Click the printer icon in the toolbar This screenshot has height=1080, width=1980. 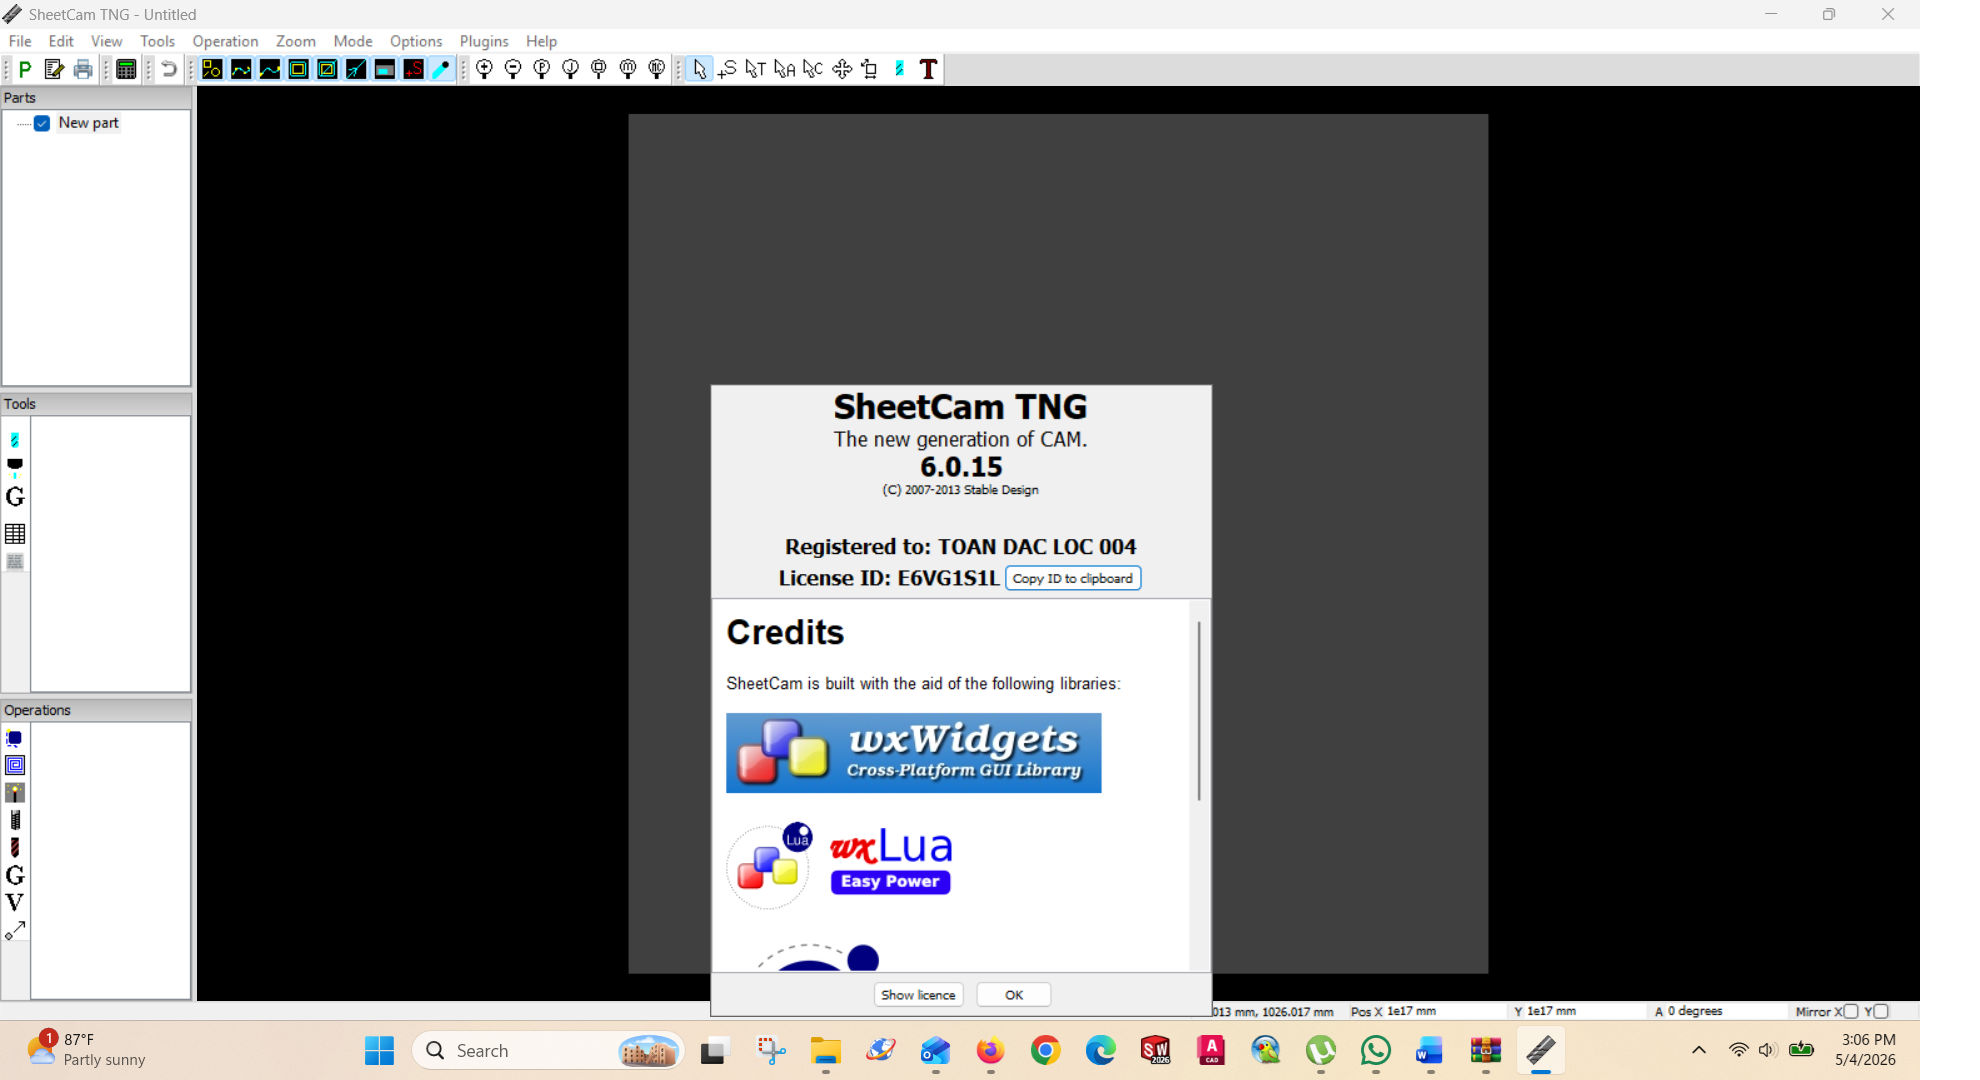coord(83,69)
